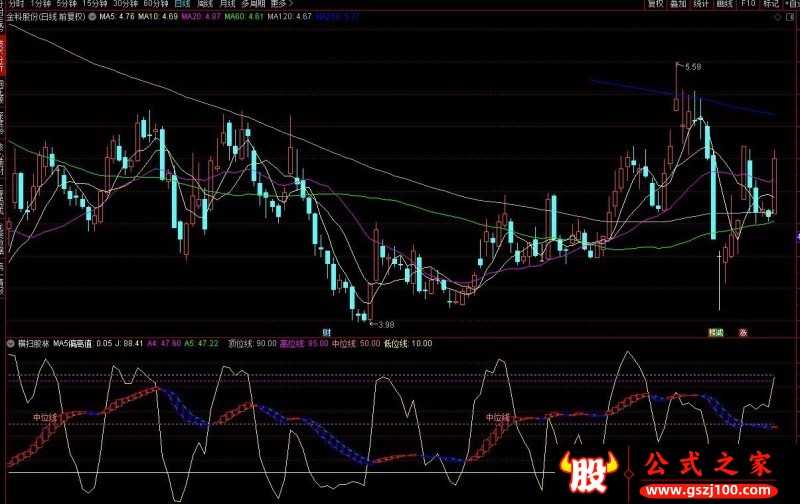The width and height of the screenshot is (800, 504).
Task: Select the 周线 weekly period tab
Action: tap(206, 5)
